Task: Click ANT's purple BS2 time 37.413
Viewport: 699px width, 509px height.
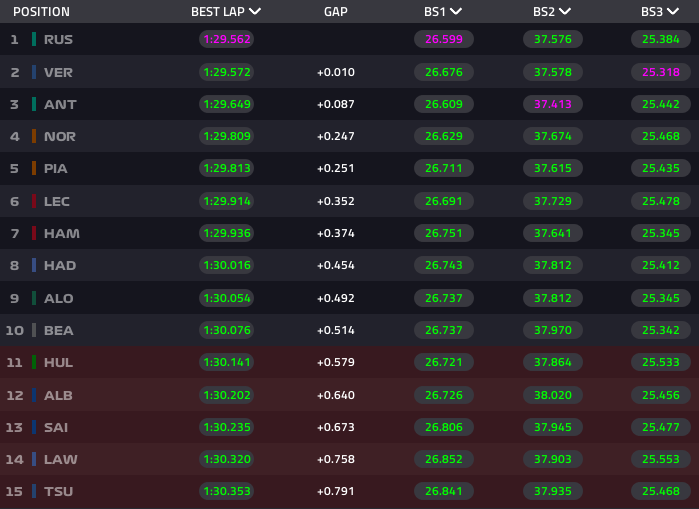Action: click(553, 104)
